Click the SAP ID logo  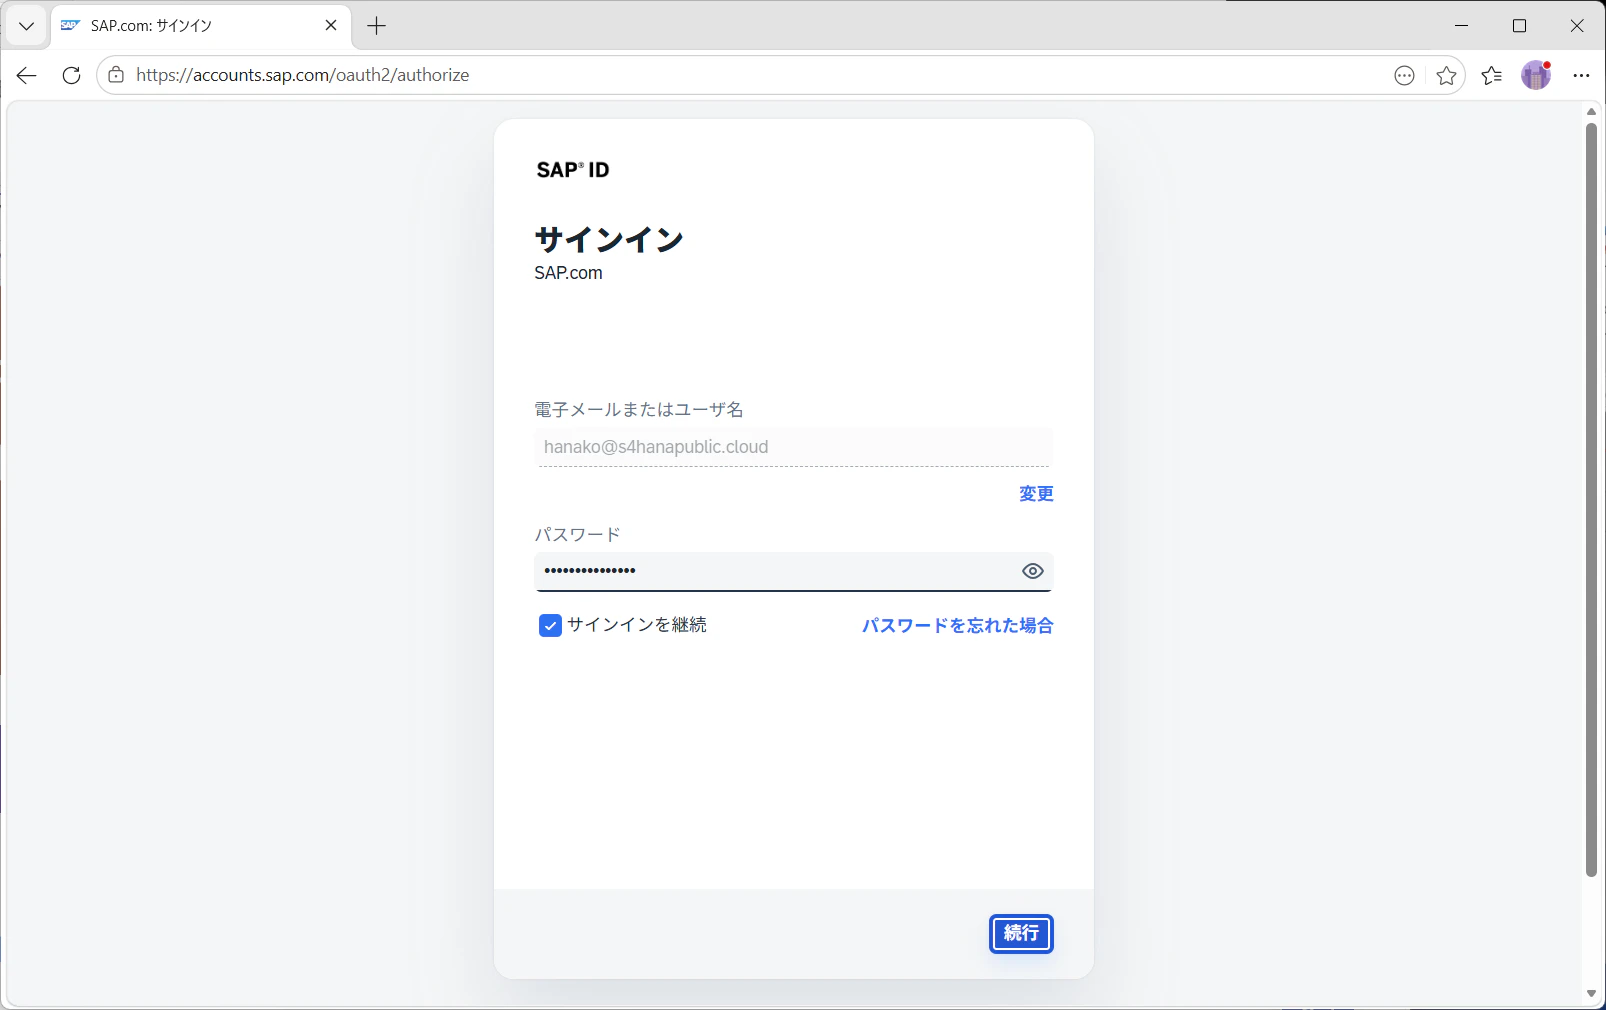point(573,170)
